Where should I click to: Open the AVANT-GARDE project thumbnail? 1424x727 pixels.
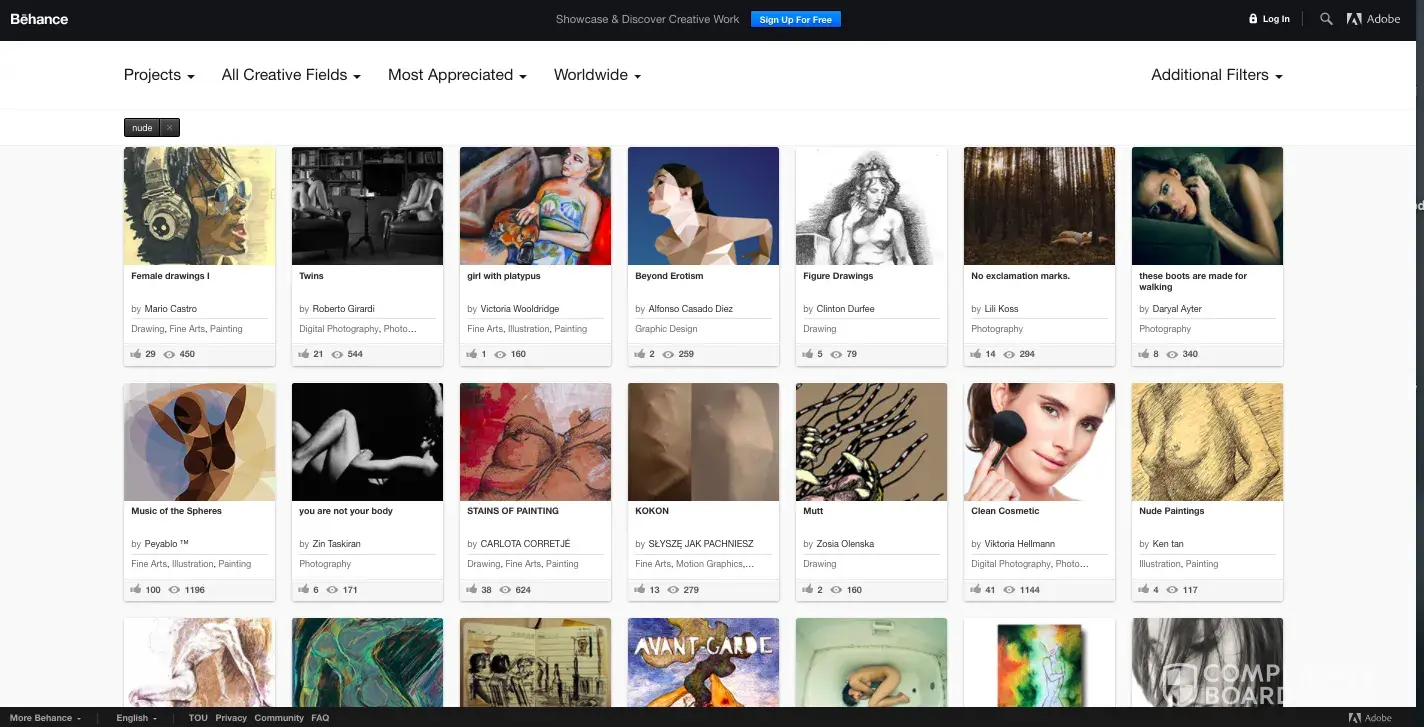pos(703,662)
